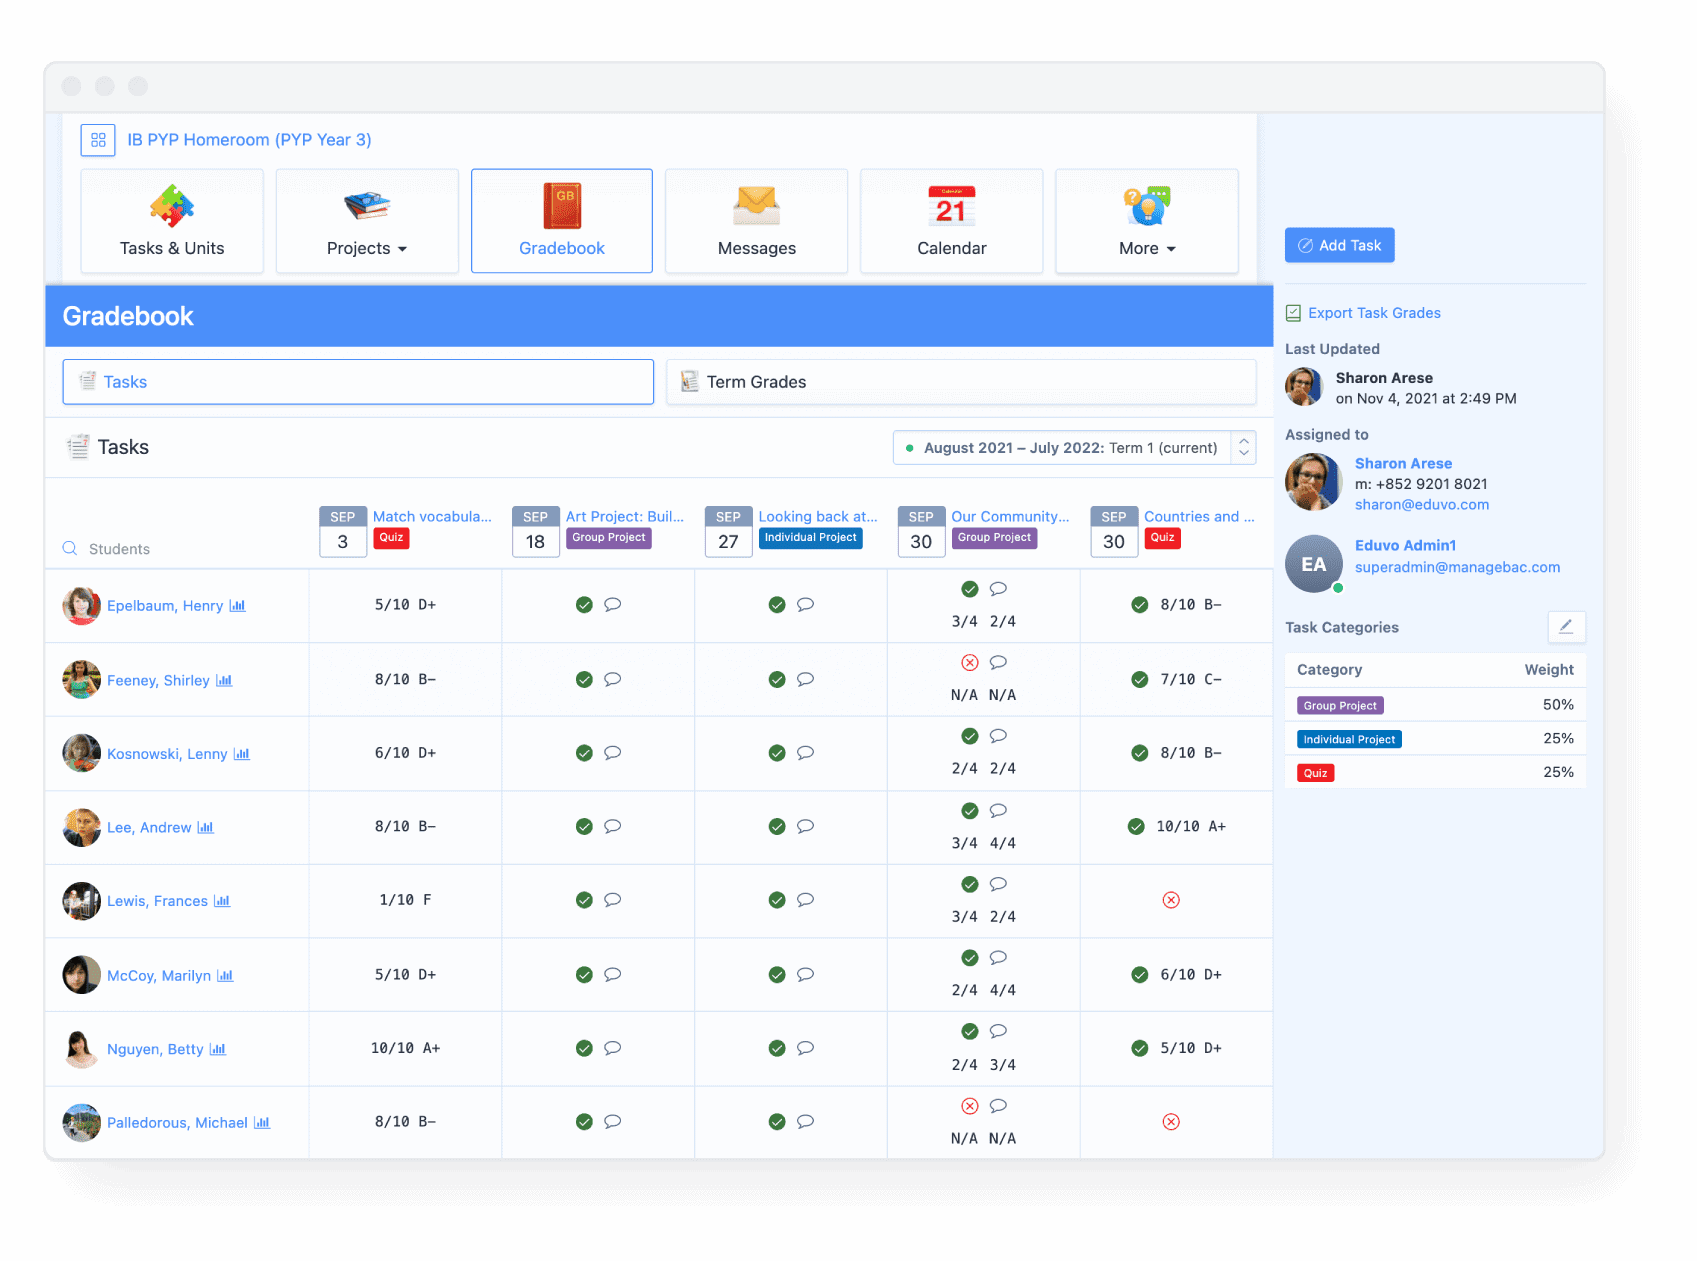Viewport: 1697px width, 1261px height.
Task: Open the class grid icon beside IB PYP Homeroom
Action: [98, 140]
